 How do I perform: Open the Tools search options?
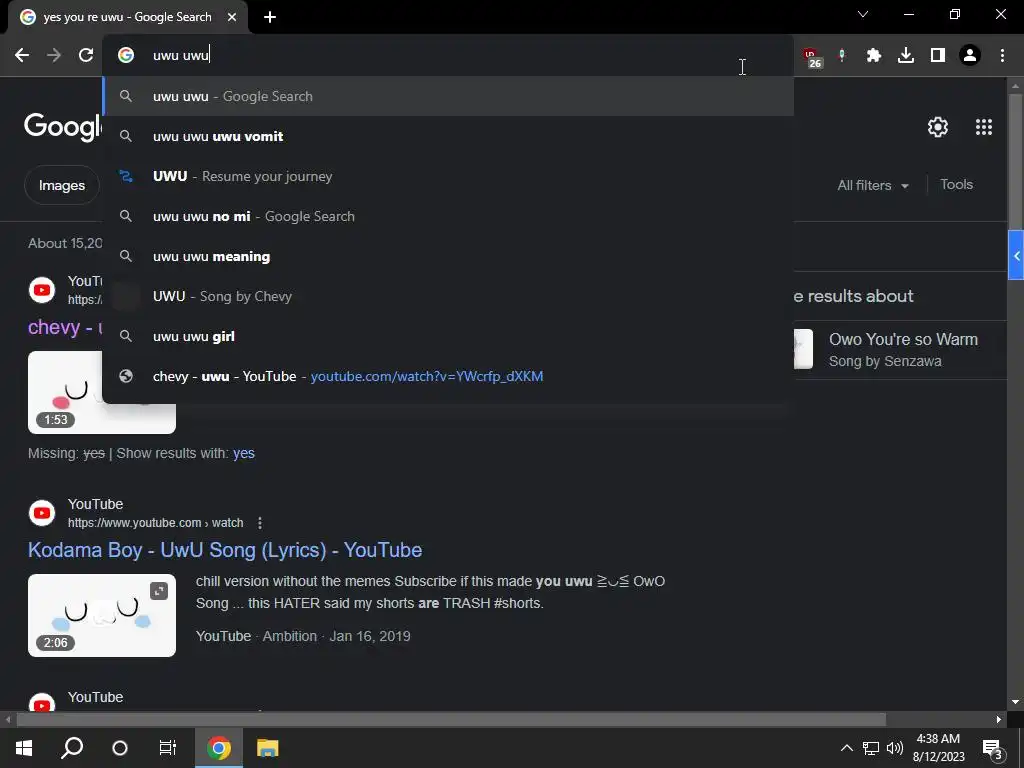[956, 185]
